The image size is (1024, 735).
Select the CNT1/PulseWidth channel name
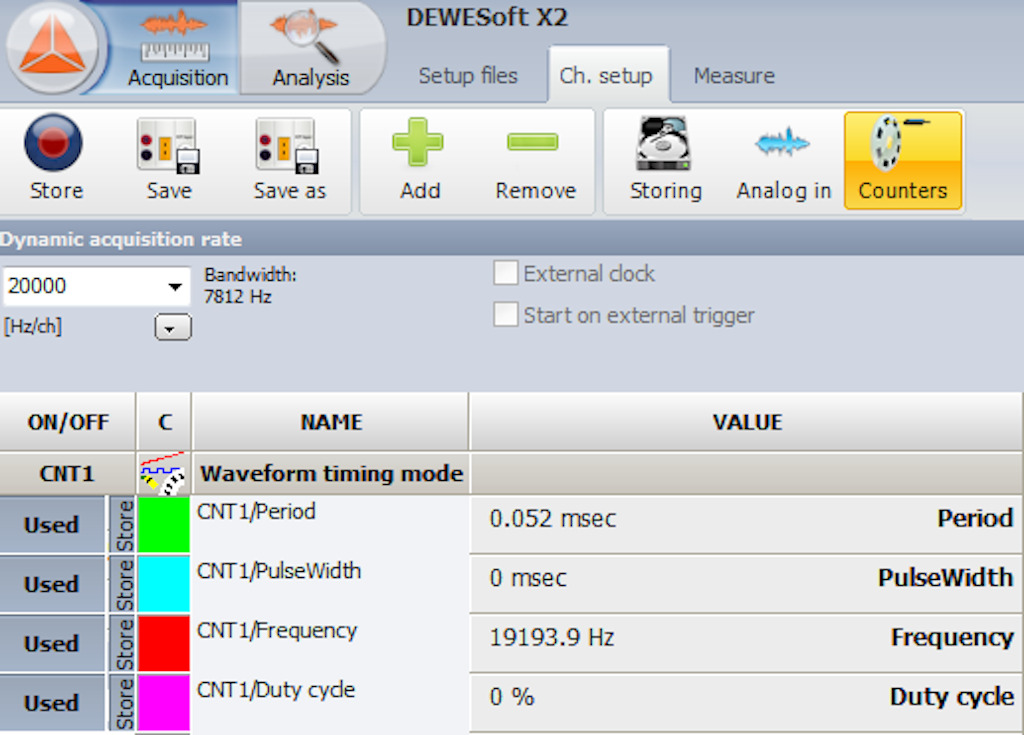pos(278,570)
